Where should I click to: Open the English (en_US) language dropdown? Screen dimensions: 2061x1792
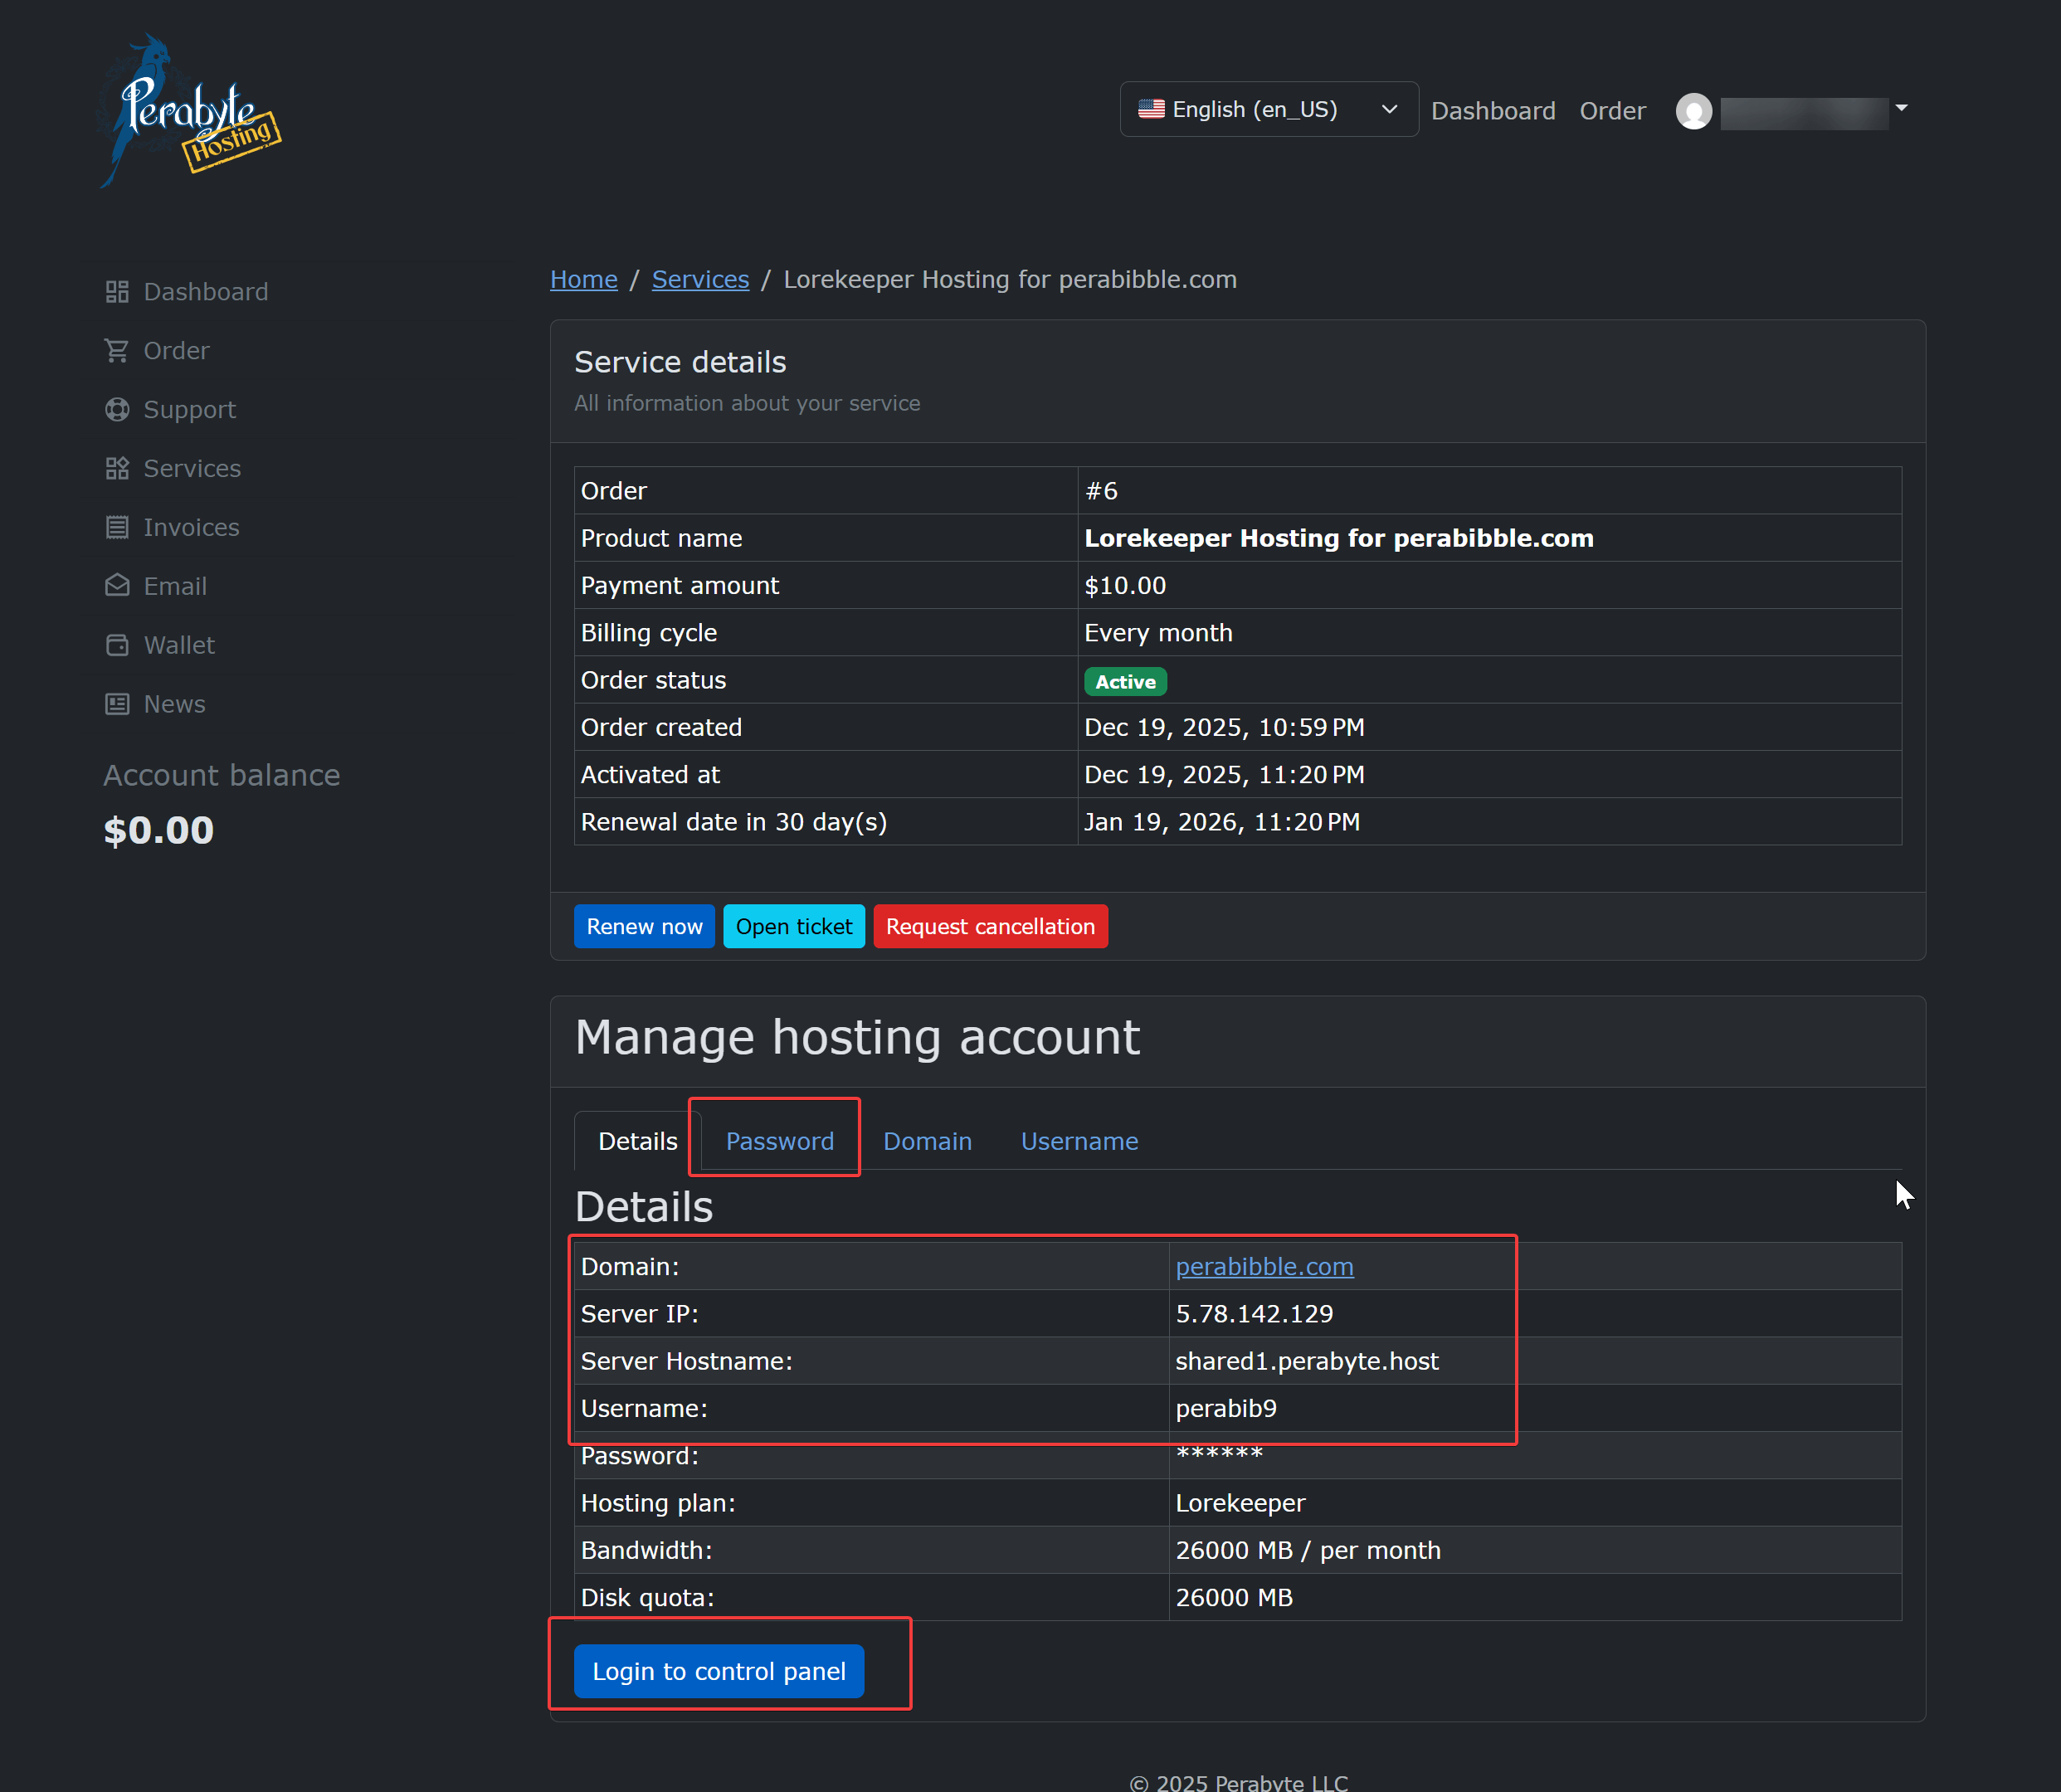click(1267, 109)
